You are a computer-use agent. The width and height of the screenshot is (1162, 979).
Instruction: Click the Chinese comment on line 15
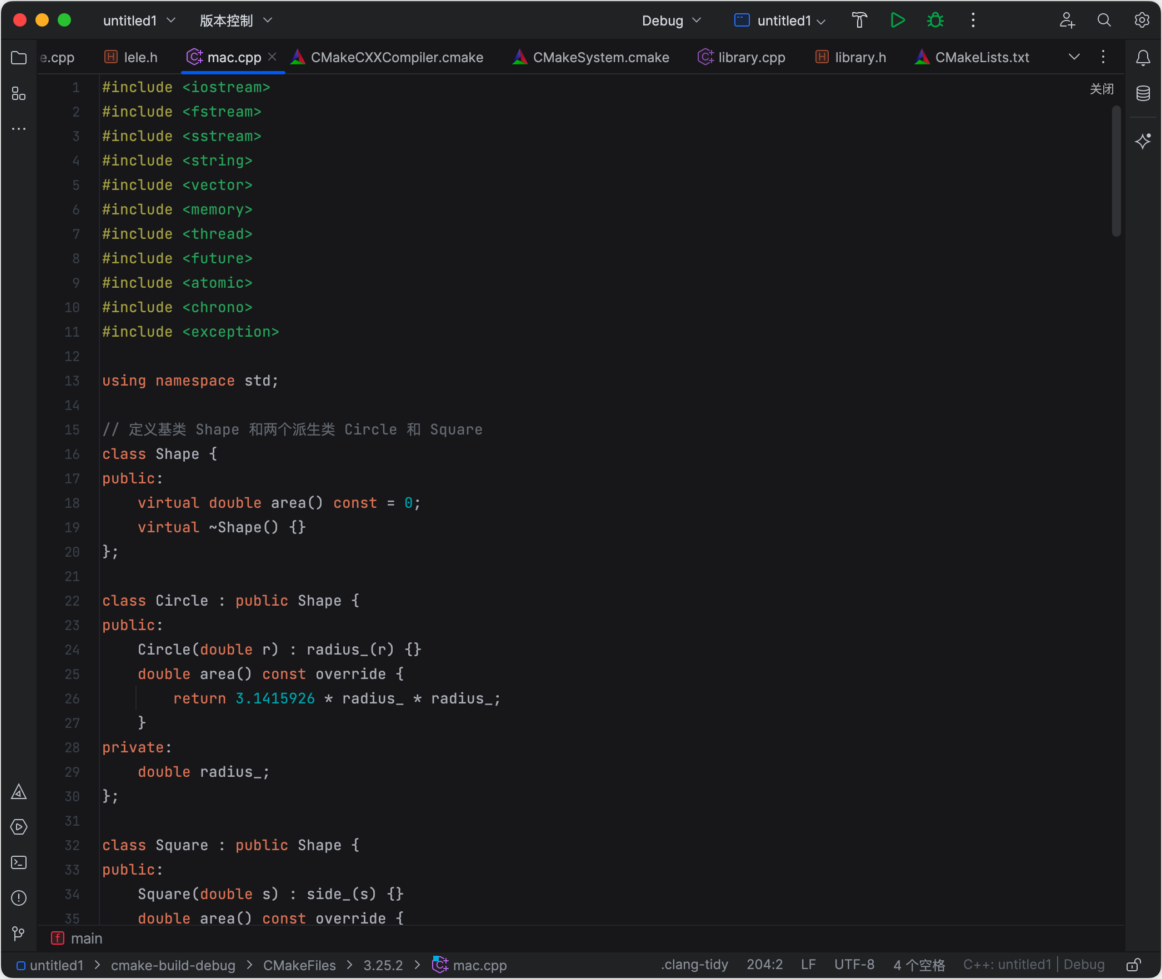coord(292,429)
